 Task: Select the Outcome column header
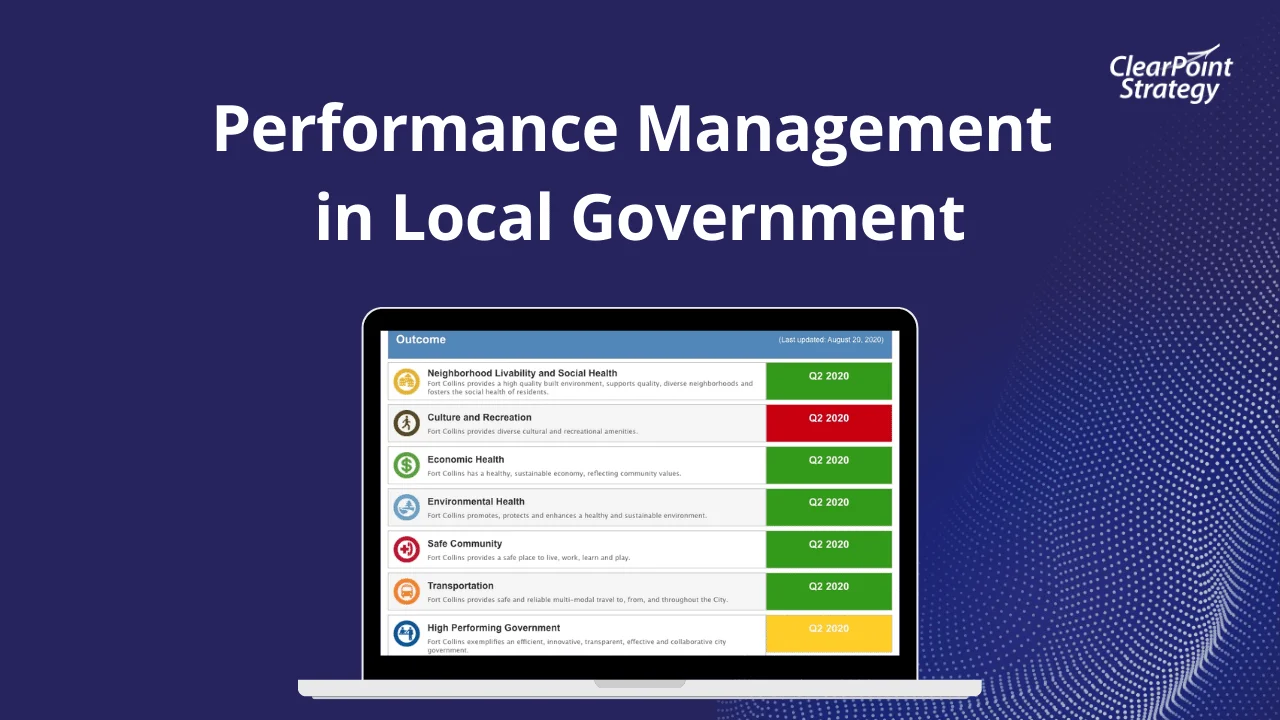(421, 339)
